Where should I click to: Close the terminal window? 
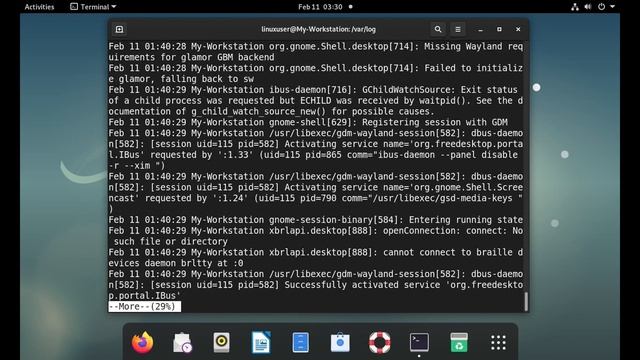[x=518, y=29]
